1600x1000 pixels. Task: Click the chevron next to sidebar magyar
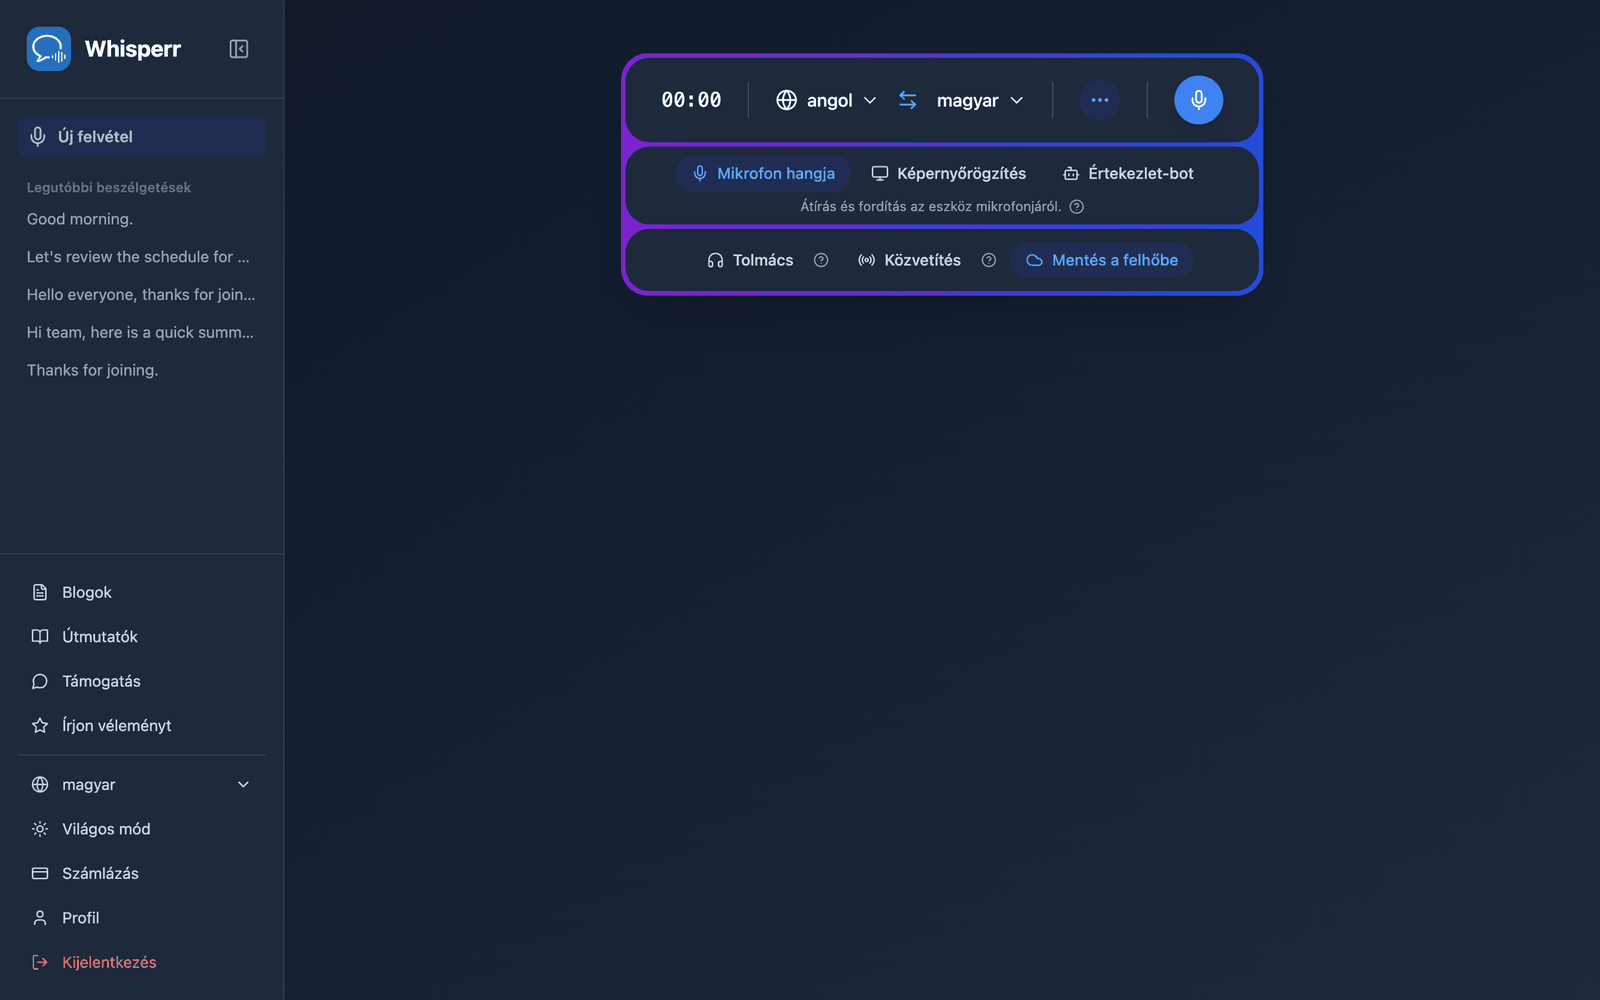[x=243, y=785]
